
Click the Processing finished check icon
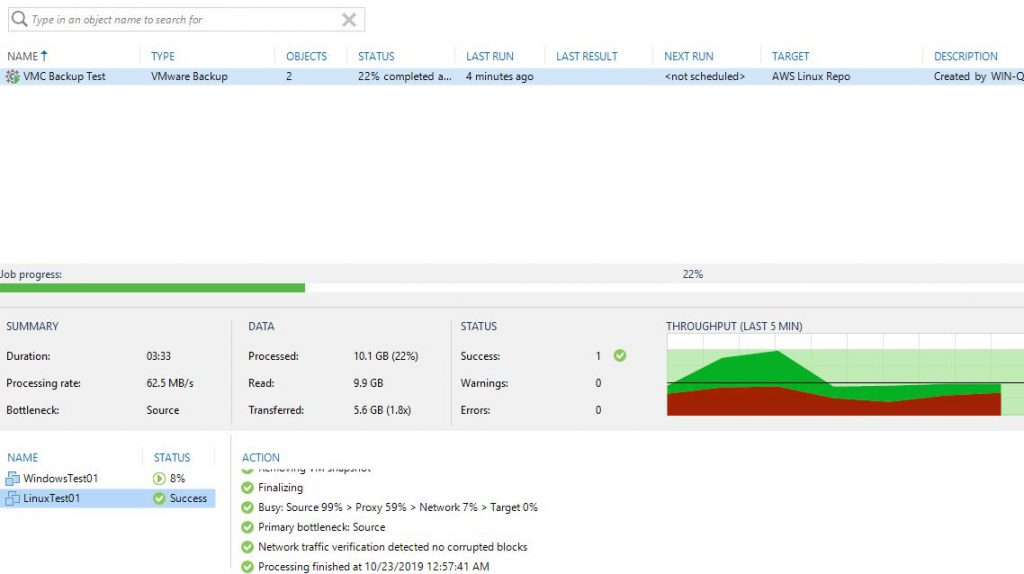pos(247,567)
